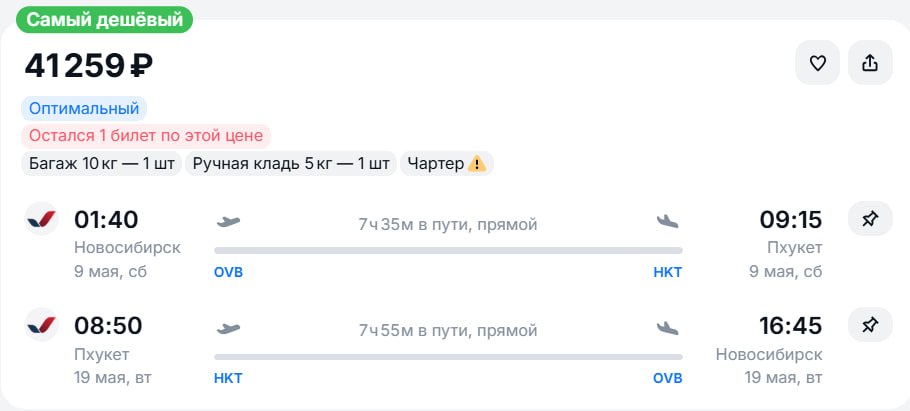
Task: Click the "Самый дешёвый" green badge
Action: pos(104,19)
